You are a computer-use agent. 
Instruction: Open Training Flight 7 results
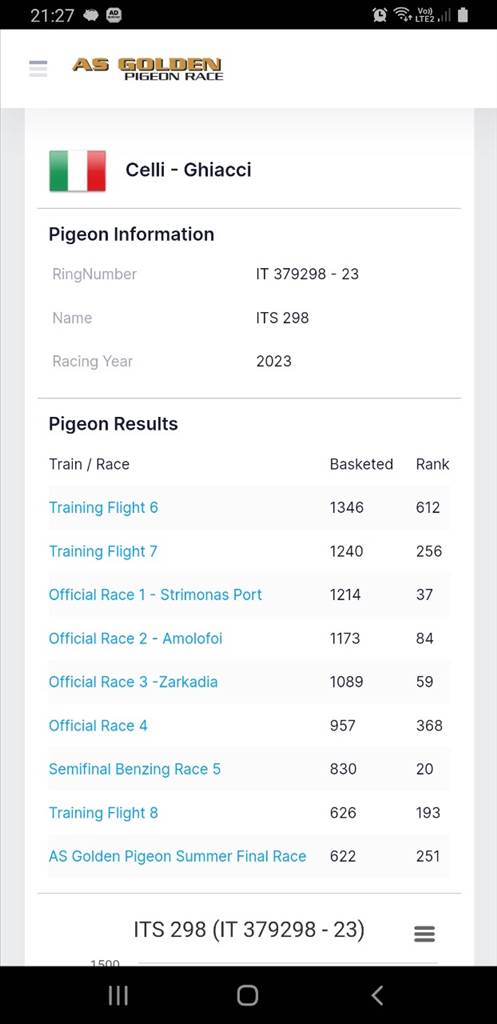tap(103, 551)
